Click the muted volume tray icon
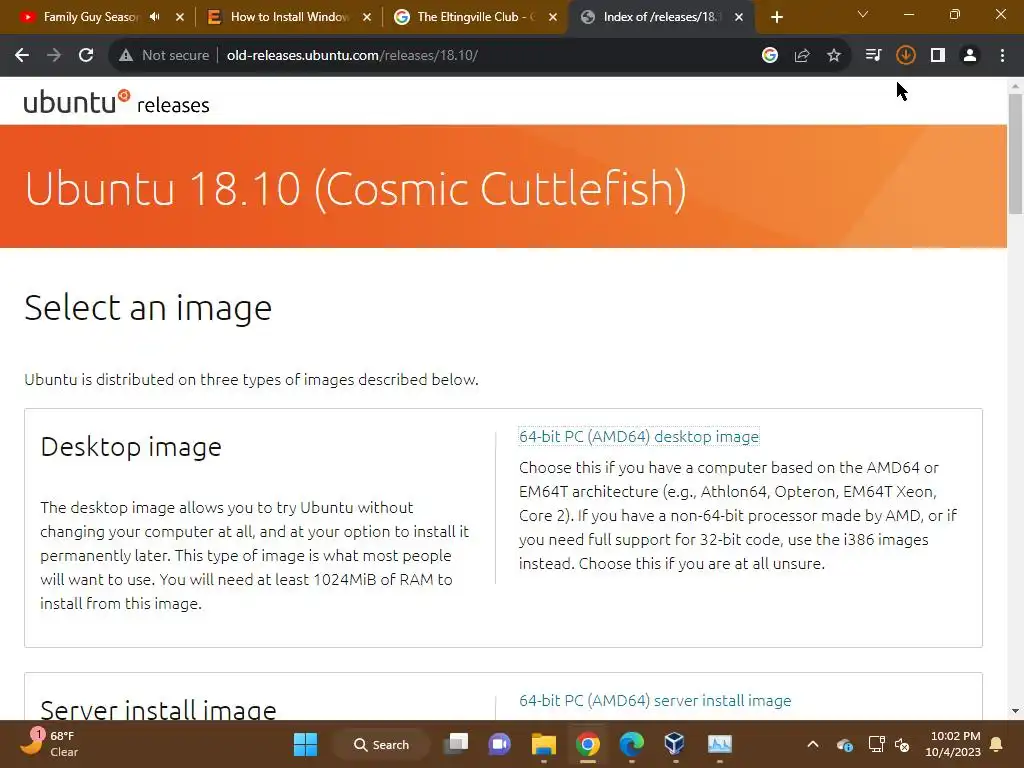This screenshot has height=768, width=1024. (x=903, y=744)
